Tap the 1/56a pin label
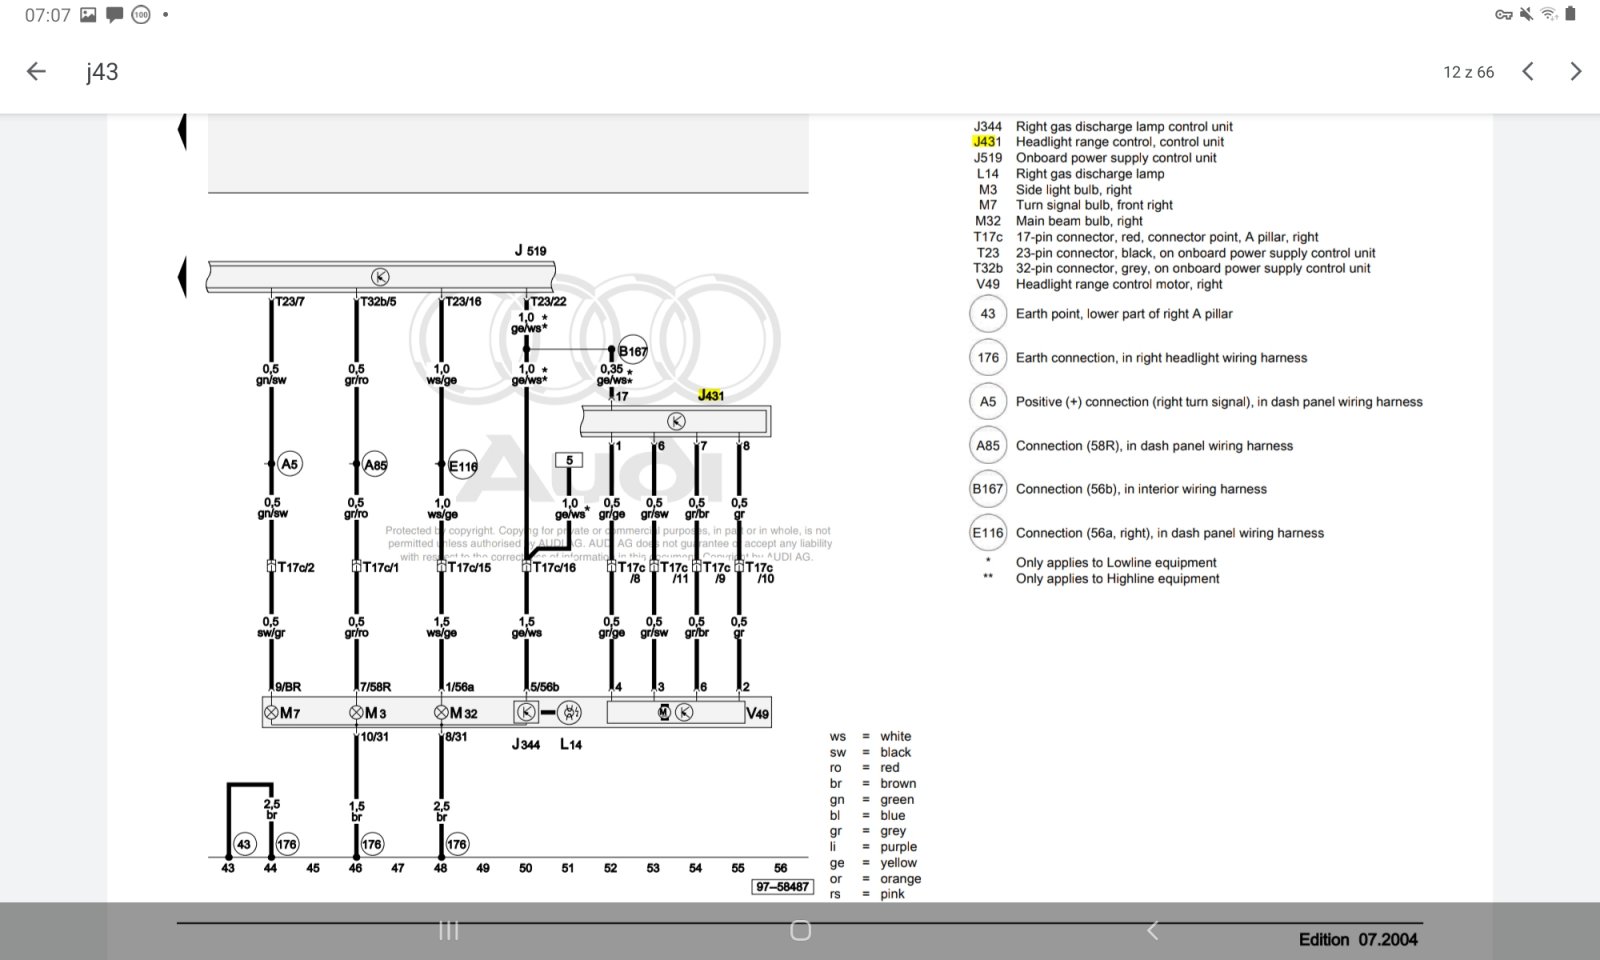 click(x=460, y=687)
